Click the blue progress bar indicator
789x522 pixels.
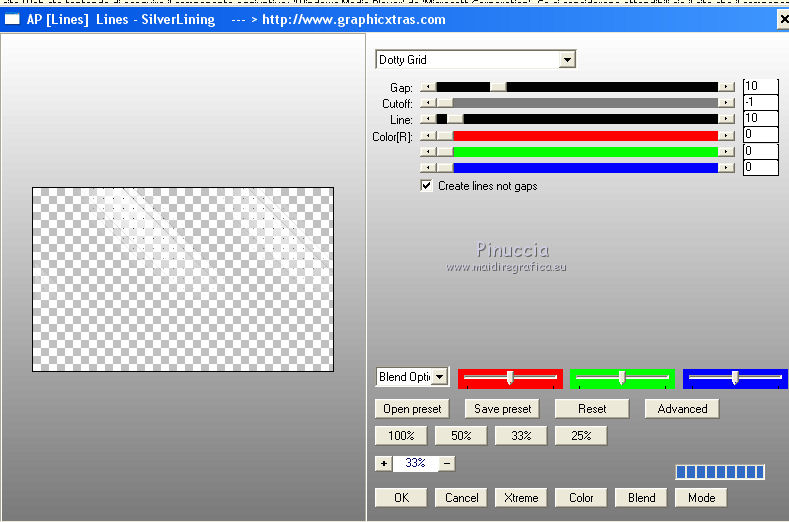click(720, 472)
